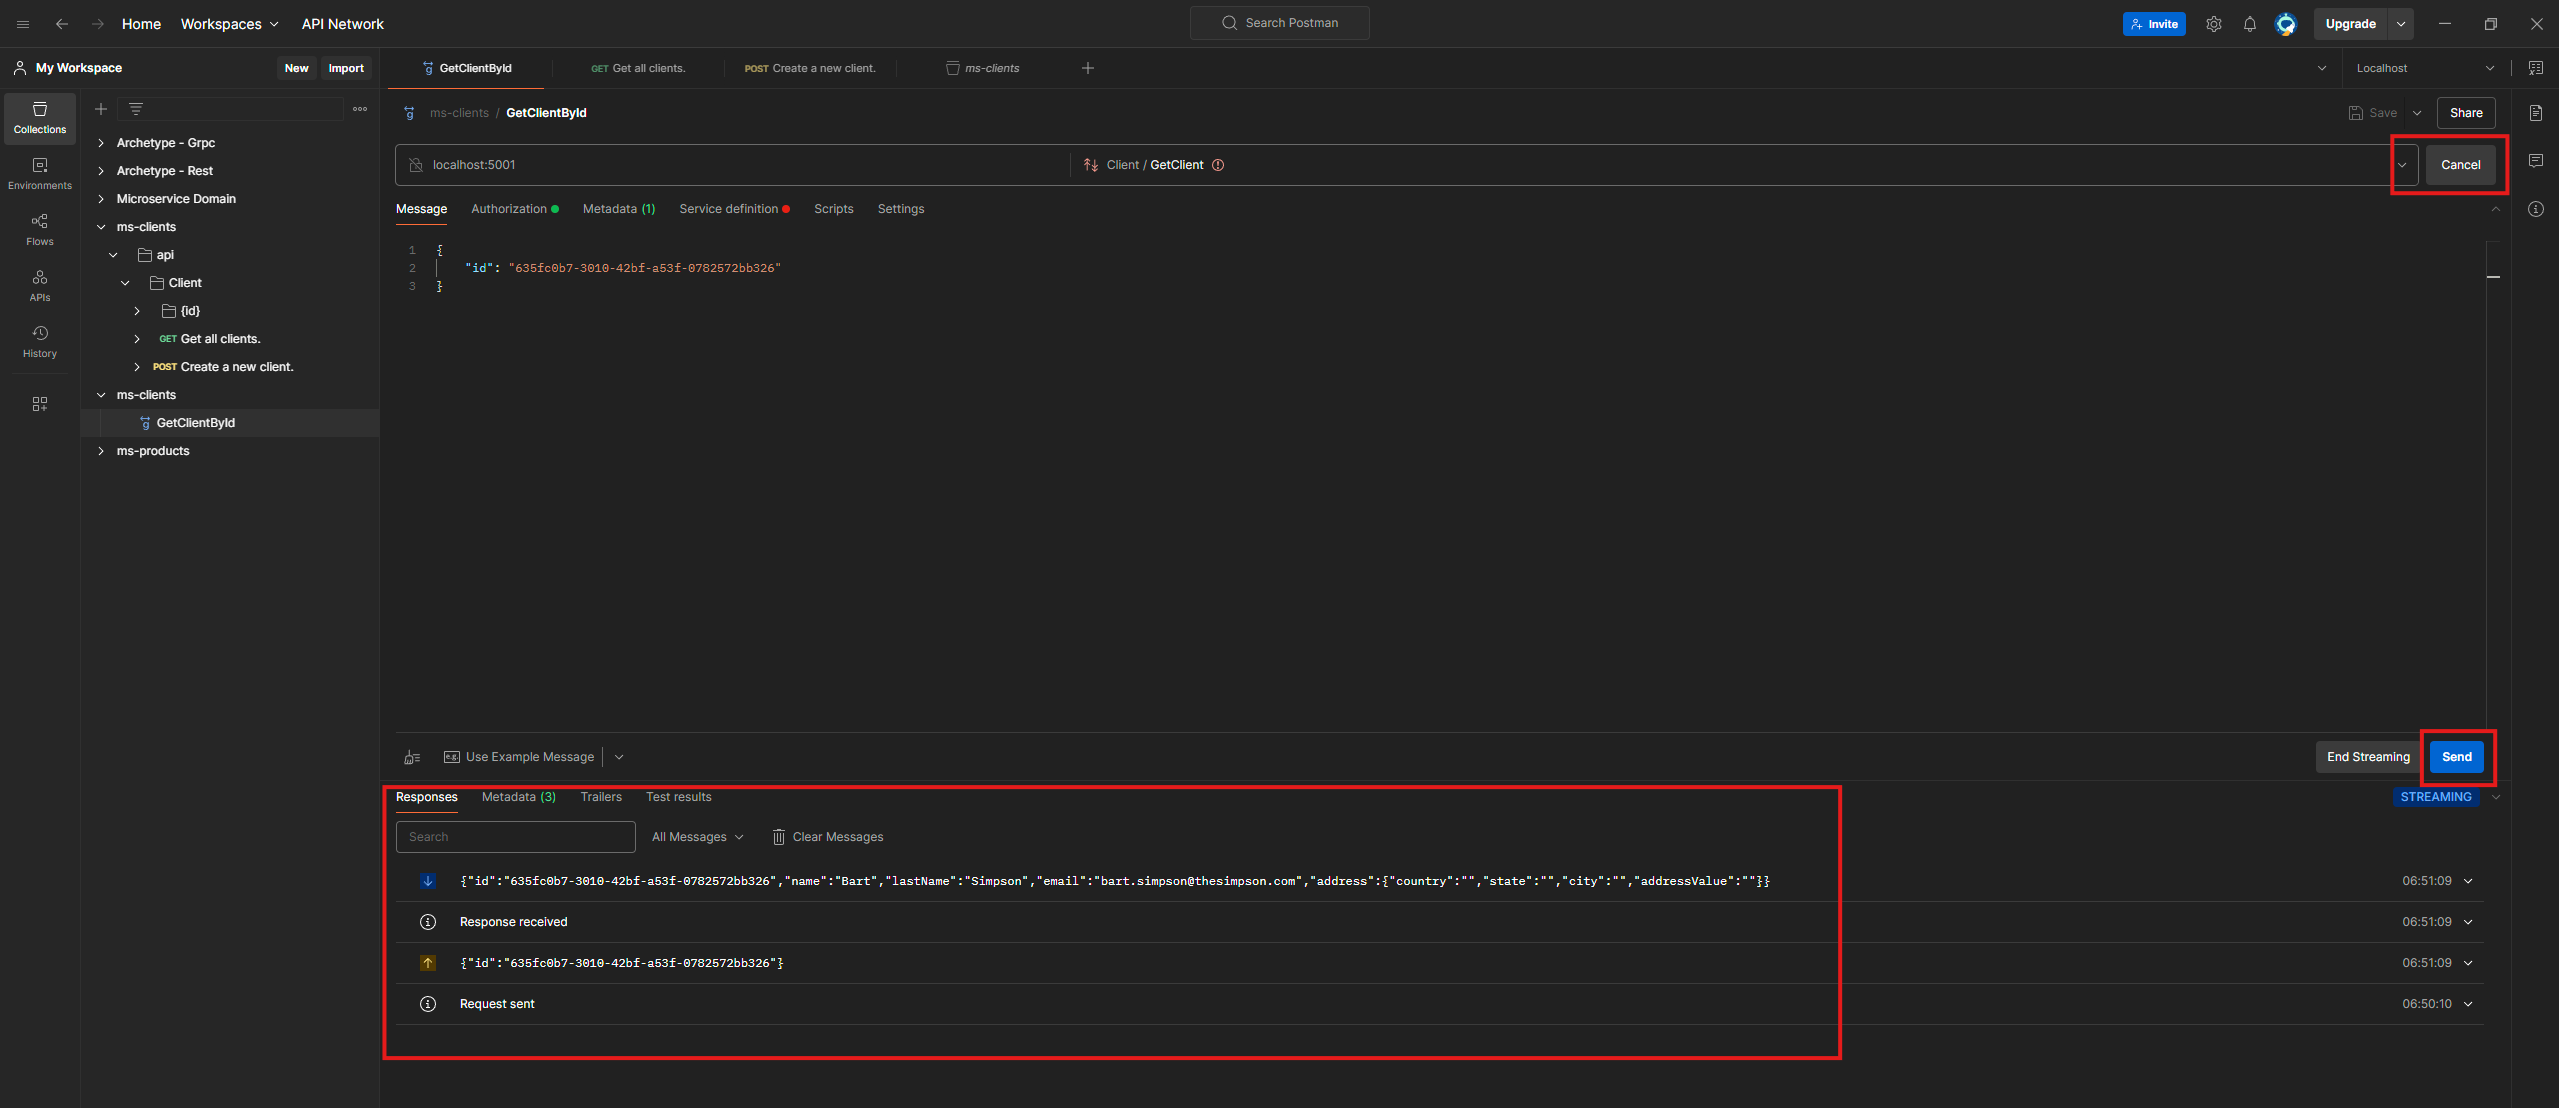Click the ms-clients breadcrumb link
The height and width of the screenshot is (1108, 2559).
coord(459,113)
